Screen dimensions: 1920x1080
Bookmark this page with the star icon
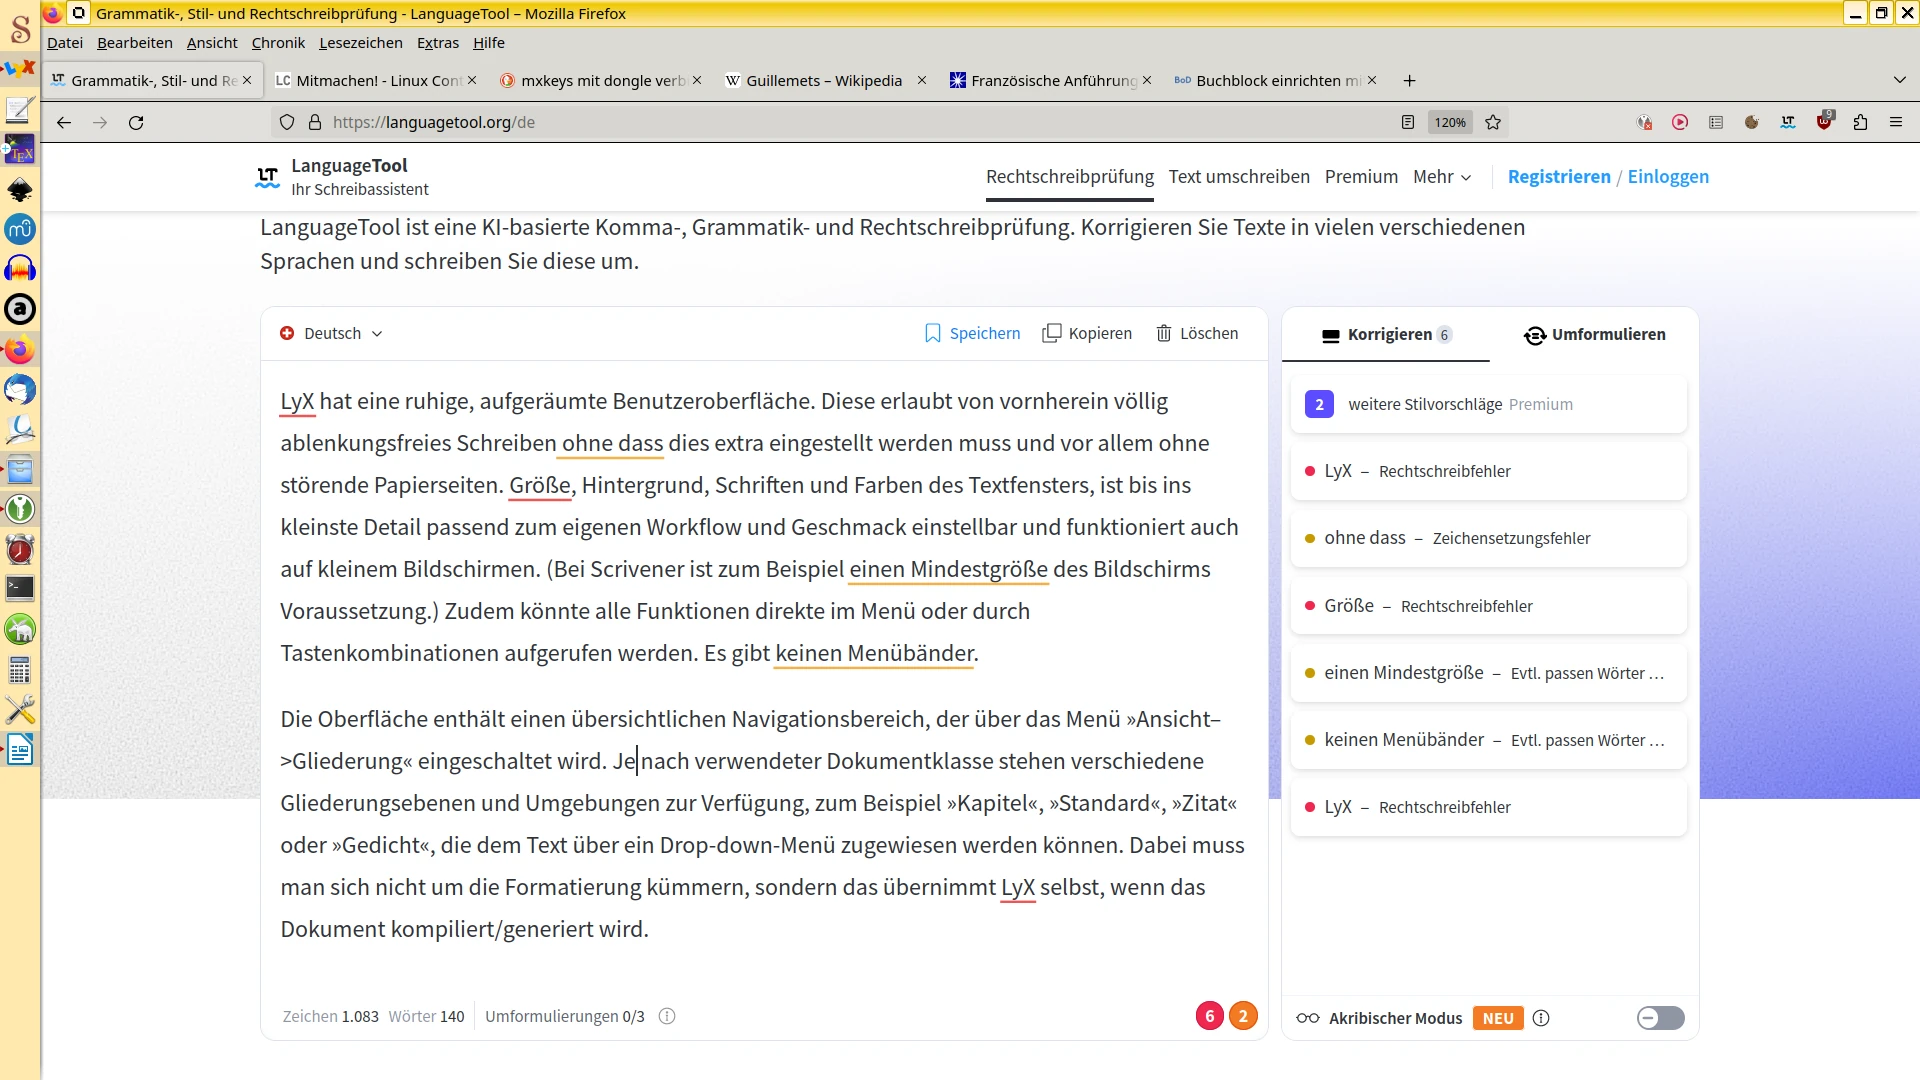[1493, 122]
